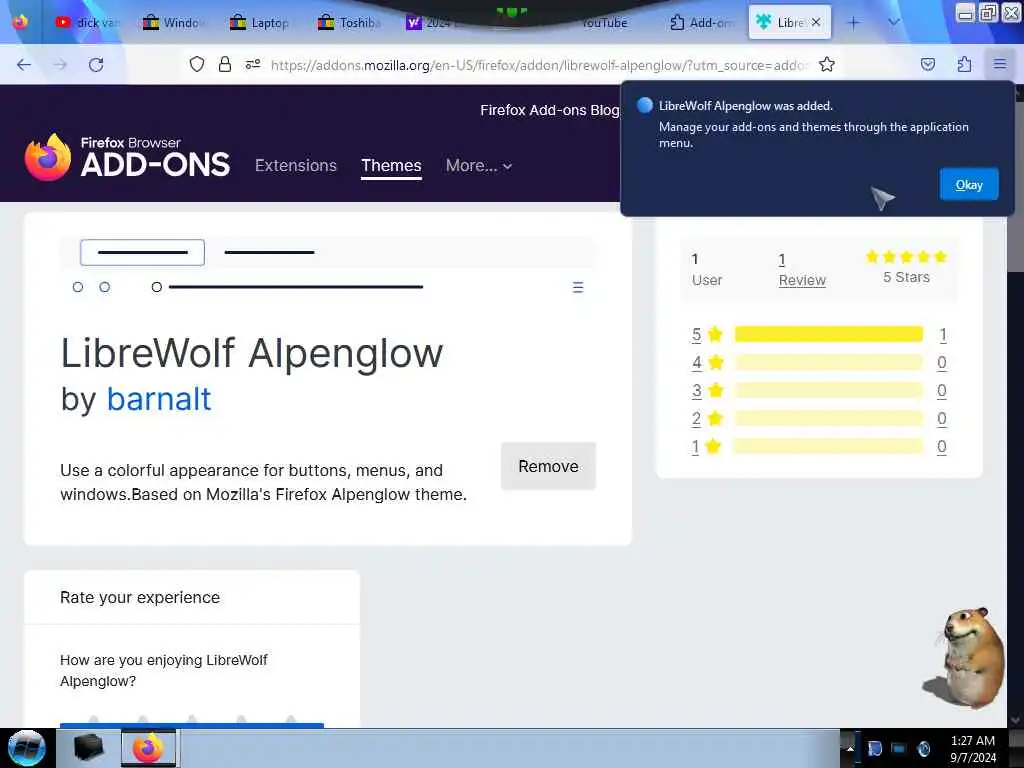Open the Firefox application hamburger menu
The image size is (1024, 768).
[1000, 64]
